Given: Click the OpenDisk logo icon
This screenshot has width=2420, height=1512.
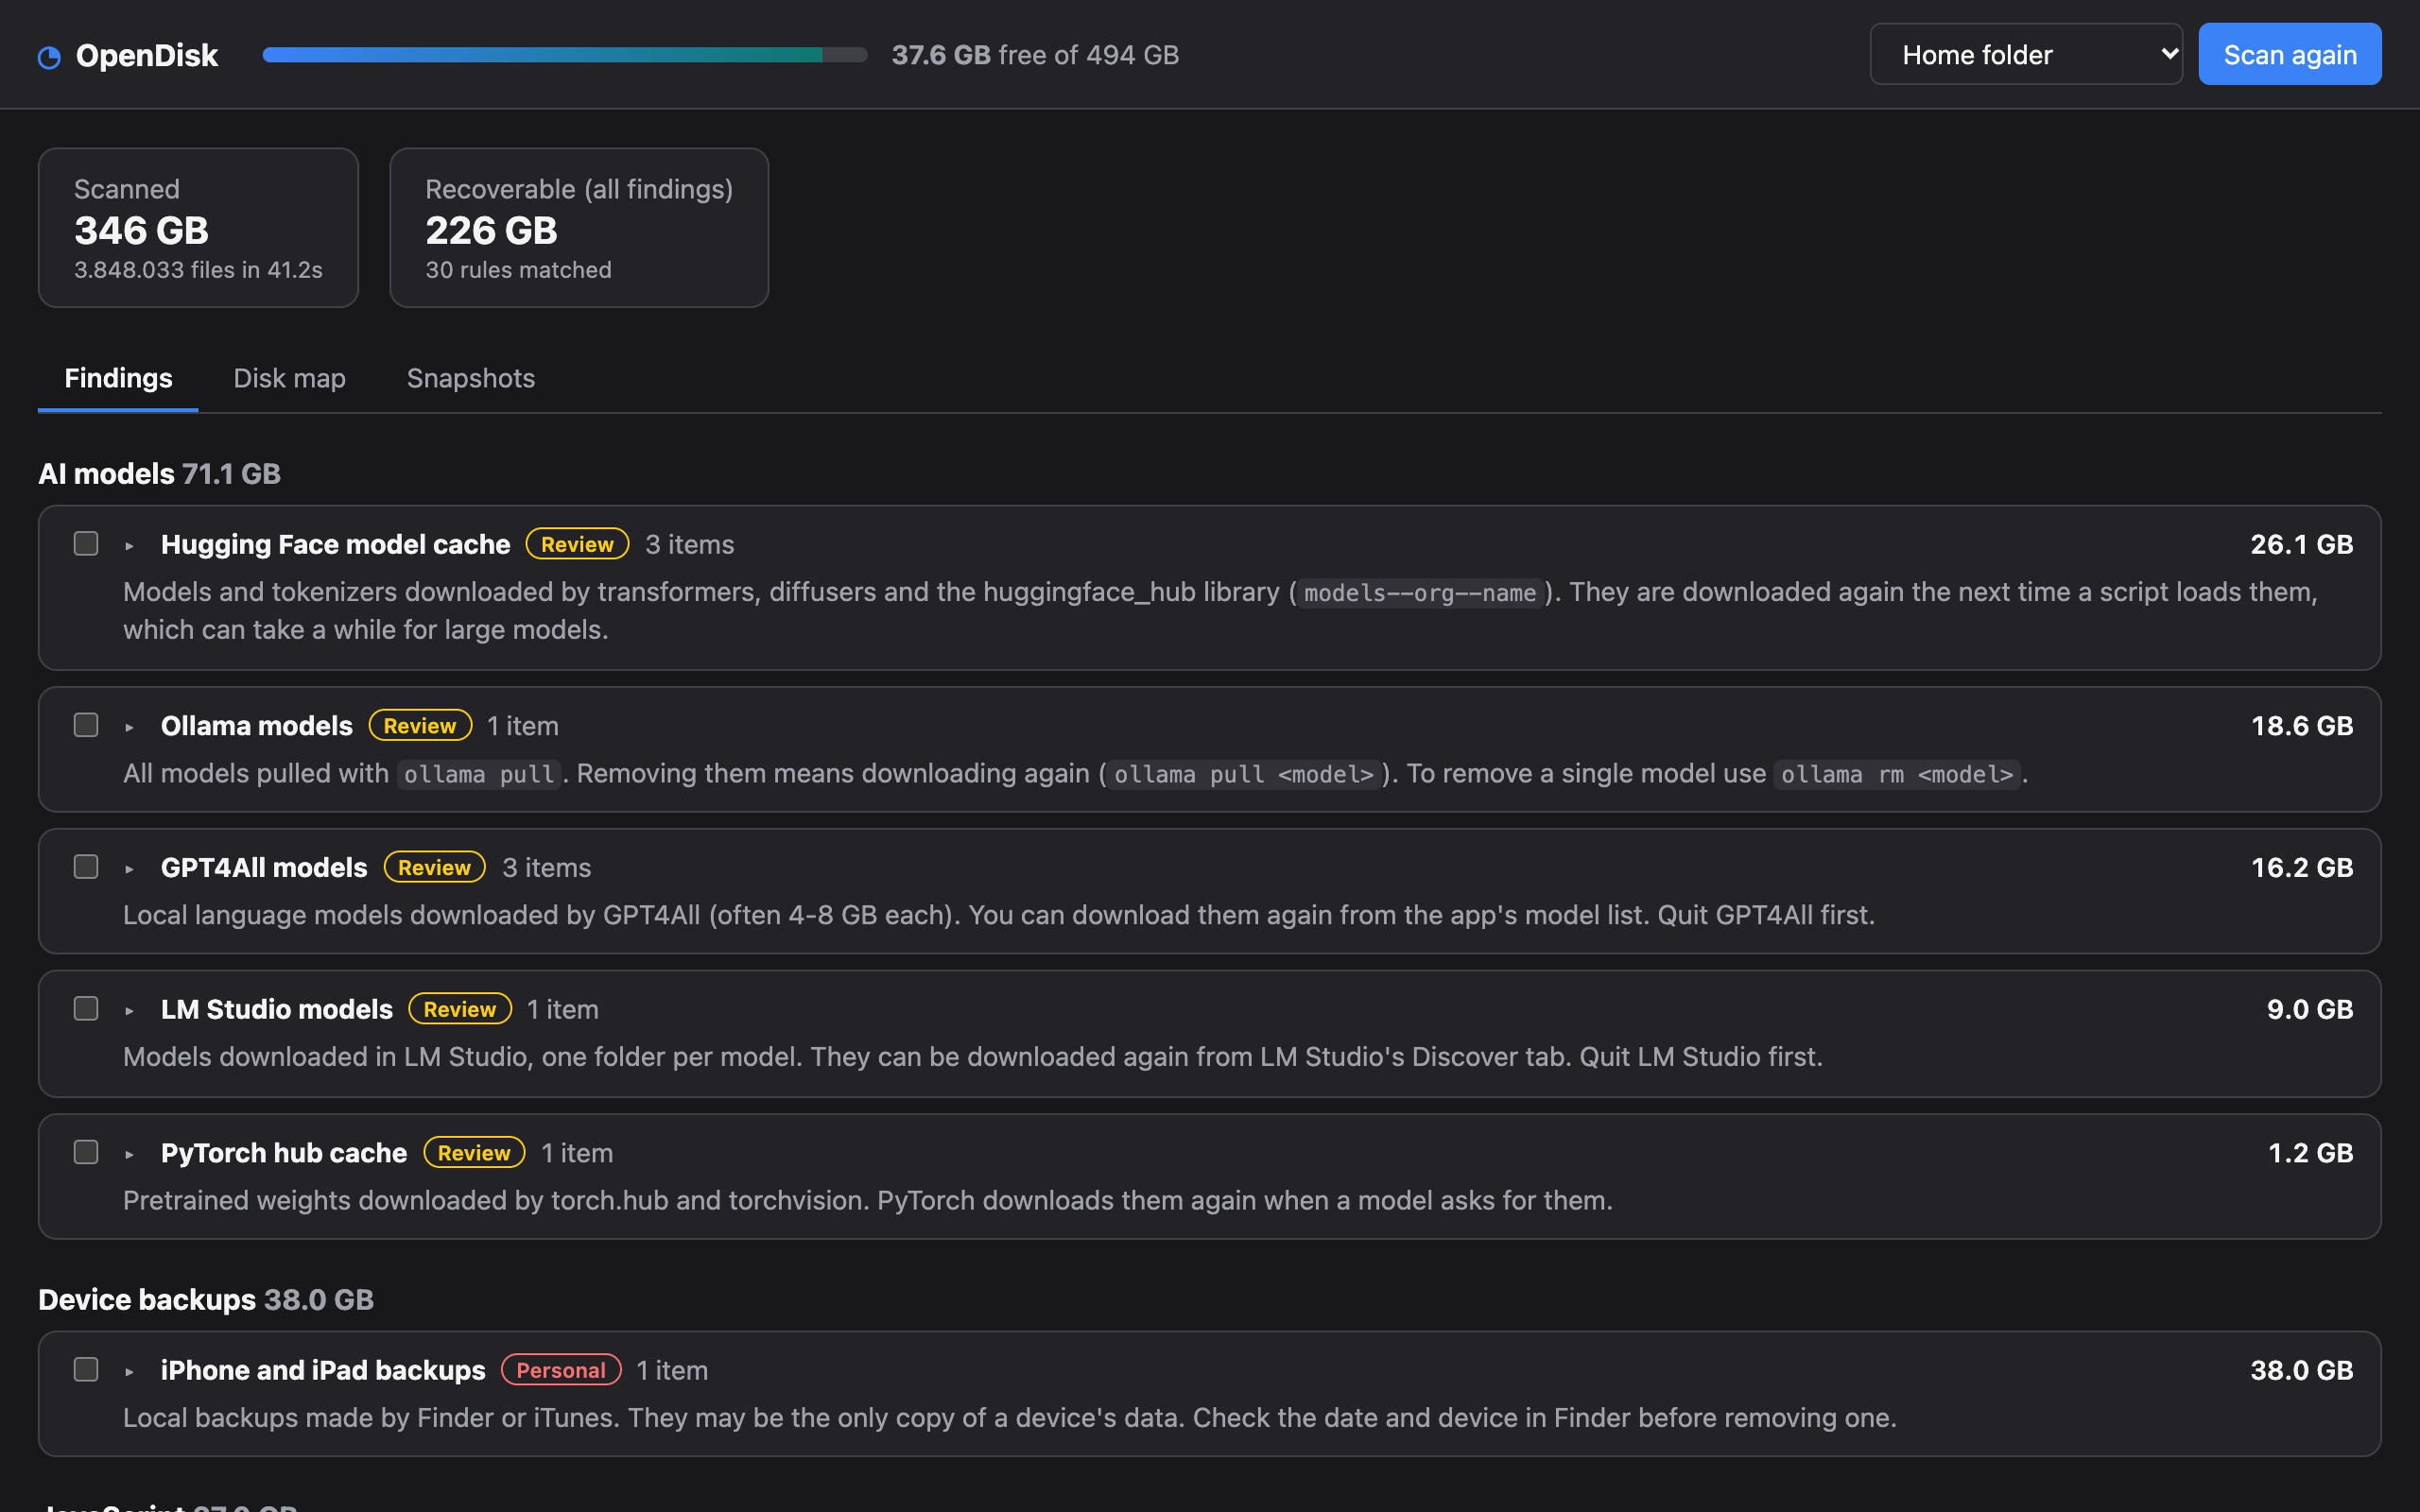Looking at the screenshot, I should point(49,57).
